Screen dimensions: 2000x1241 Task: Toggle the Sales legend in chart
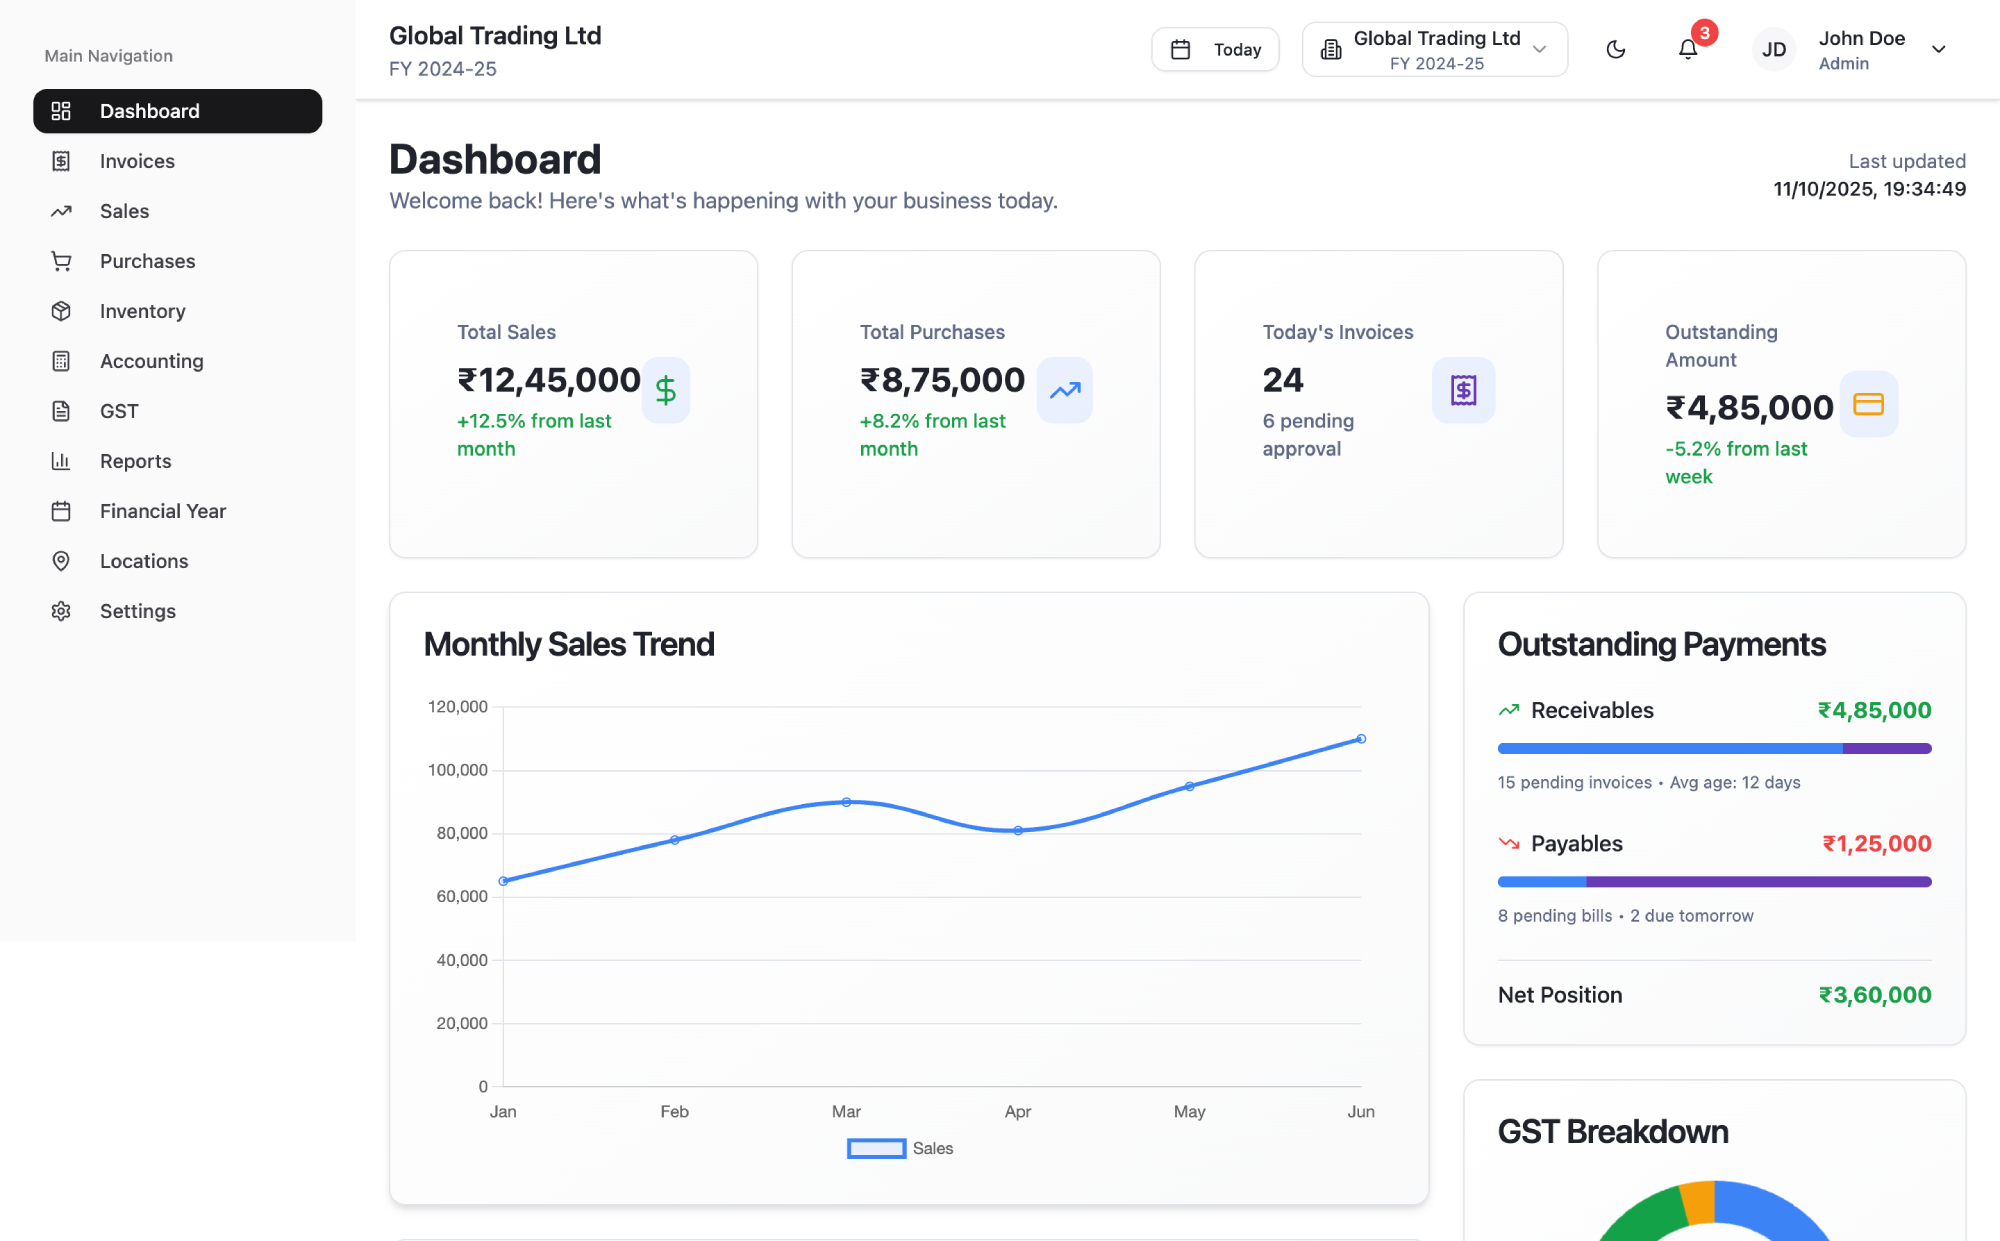(899, 1148)
